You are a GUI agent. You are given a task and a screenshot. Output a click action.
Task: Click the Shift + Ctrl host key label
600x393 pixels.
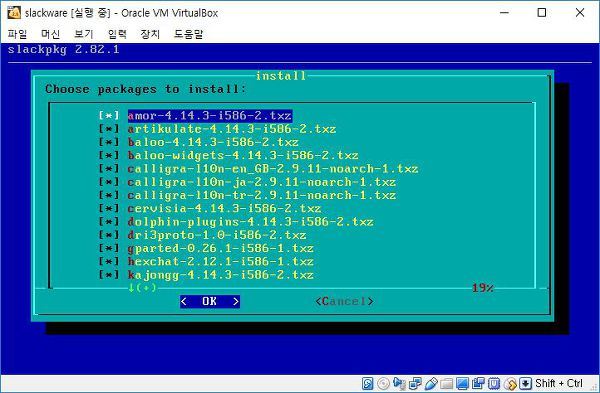tap(559, 383)
